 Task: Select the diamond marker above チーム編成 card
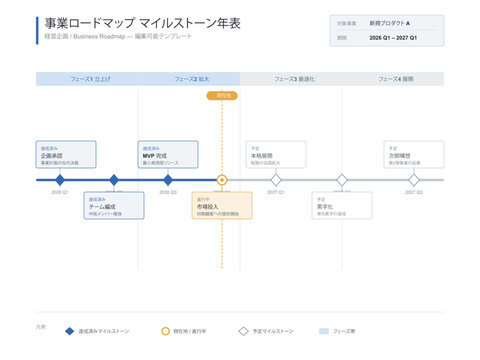click(114, 180)
